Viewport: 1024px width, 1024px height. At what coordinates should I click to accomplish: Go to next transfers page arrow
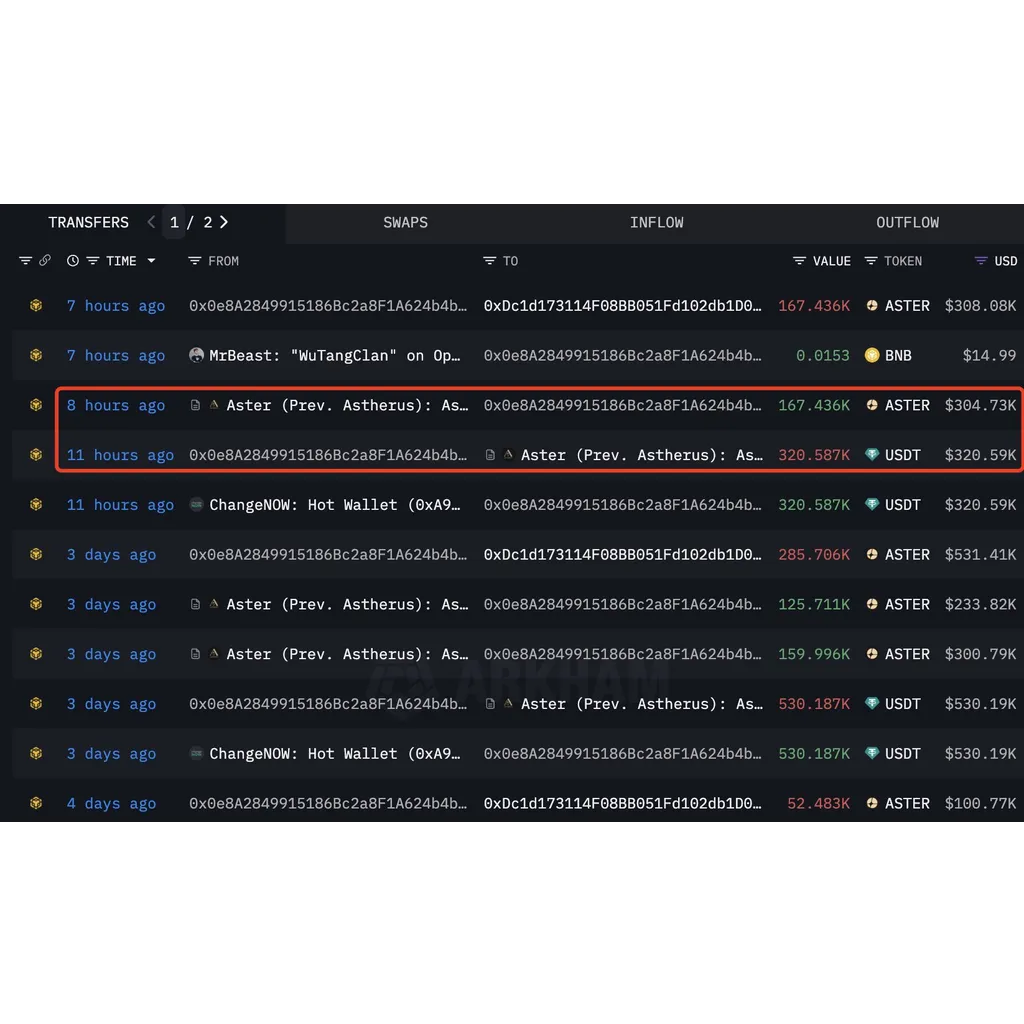click(224, 222)
